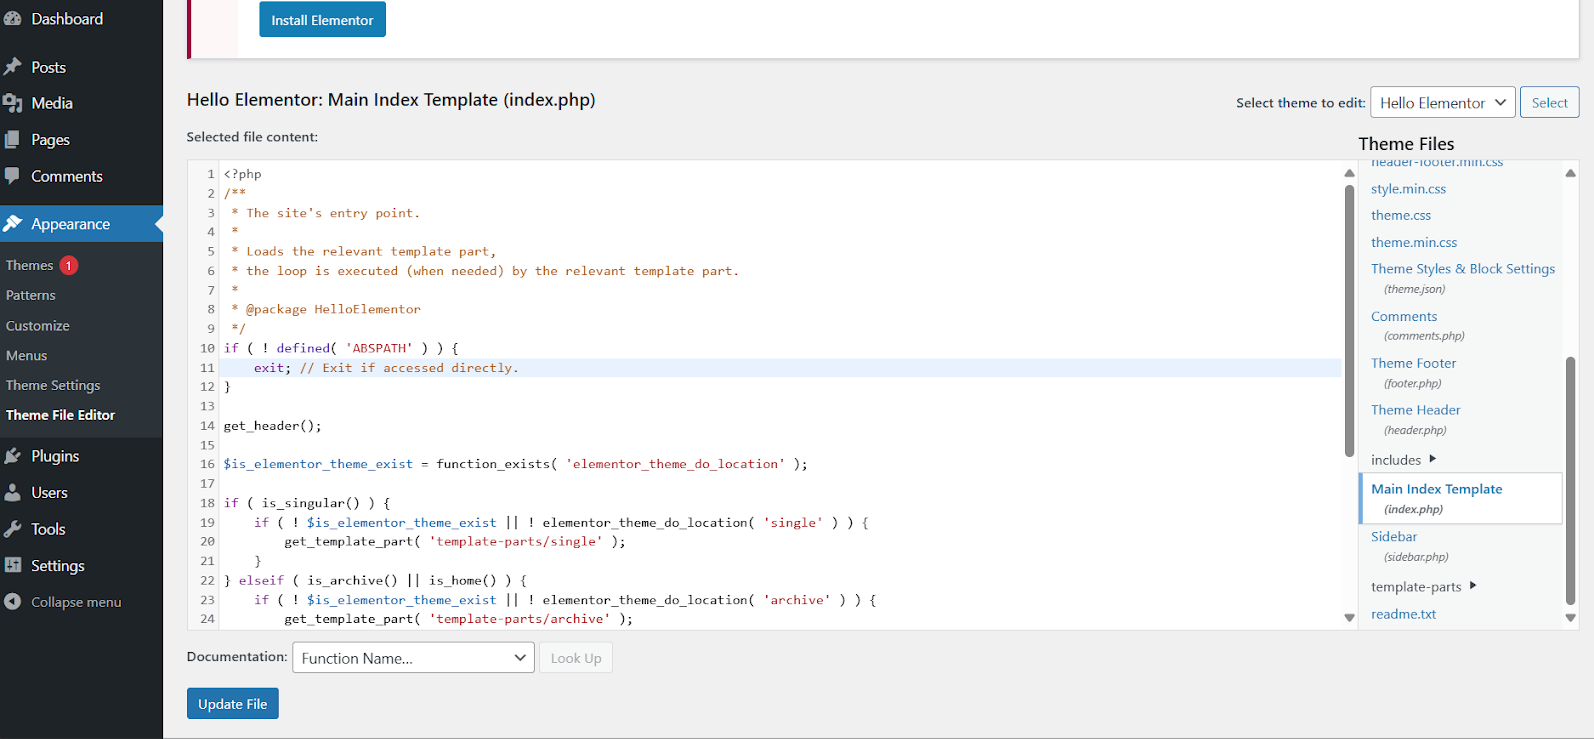Click the Dashboard gauge icon
Screen dimensions: 1594x739
(x=13, y=19)
